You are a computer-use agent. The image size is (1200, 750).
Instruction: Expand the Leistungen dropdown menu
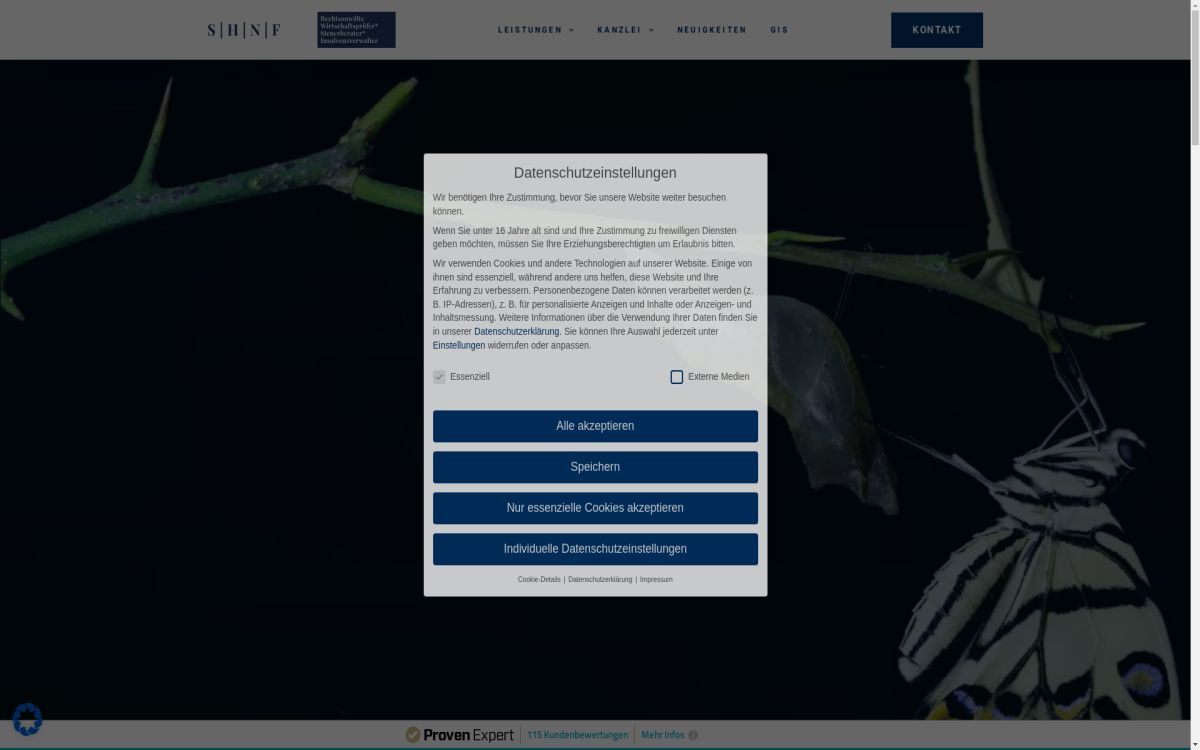click(535, 30)
